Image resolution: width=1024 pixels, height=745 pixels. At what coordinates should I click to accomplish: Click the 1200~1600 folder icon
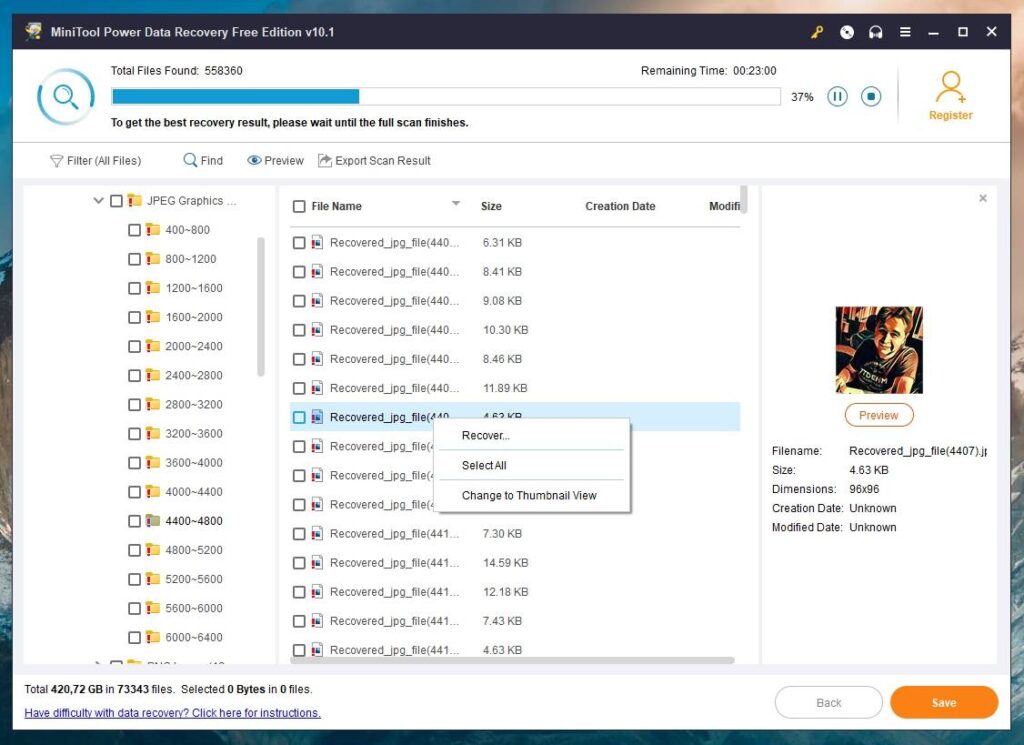point(153,288)
